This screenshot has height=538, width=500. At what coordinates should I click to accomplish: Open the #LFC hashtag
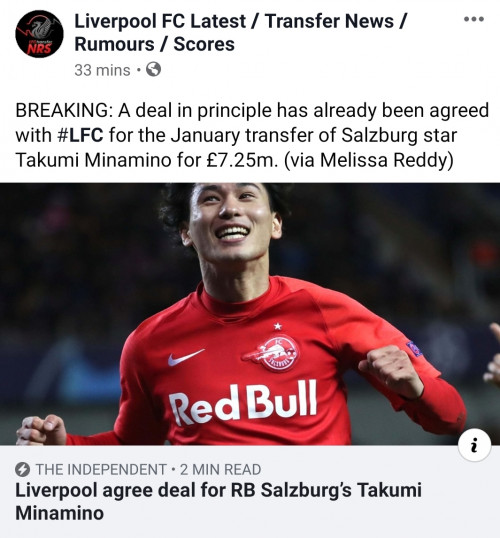[x=80, y=135]
